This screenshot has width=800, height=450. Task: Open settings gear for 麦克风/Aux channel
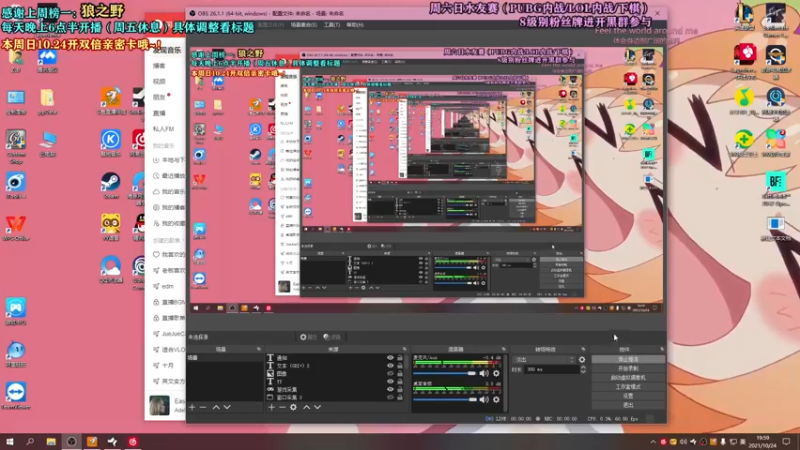pyautogui.click(x=496, y=373)
